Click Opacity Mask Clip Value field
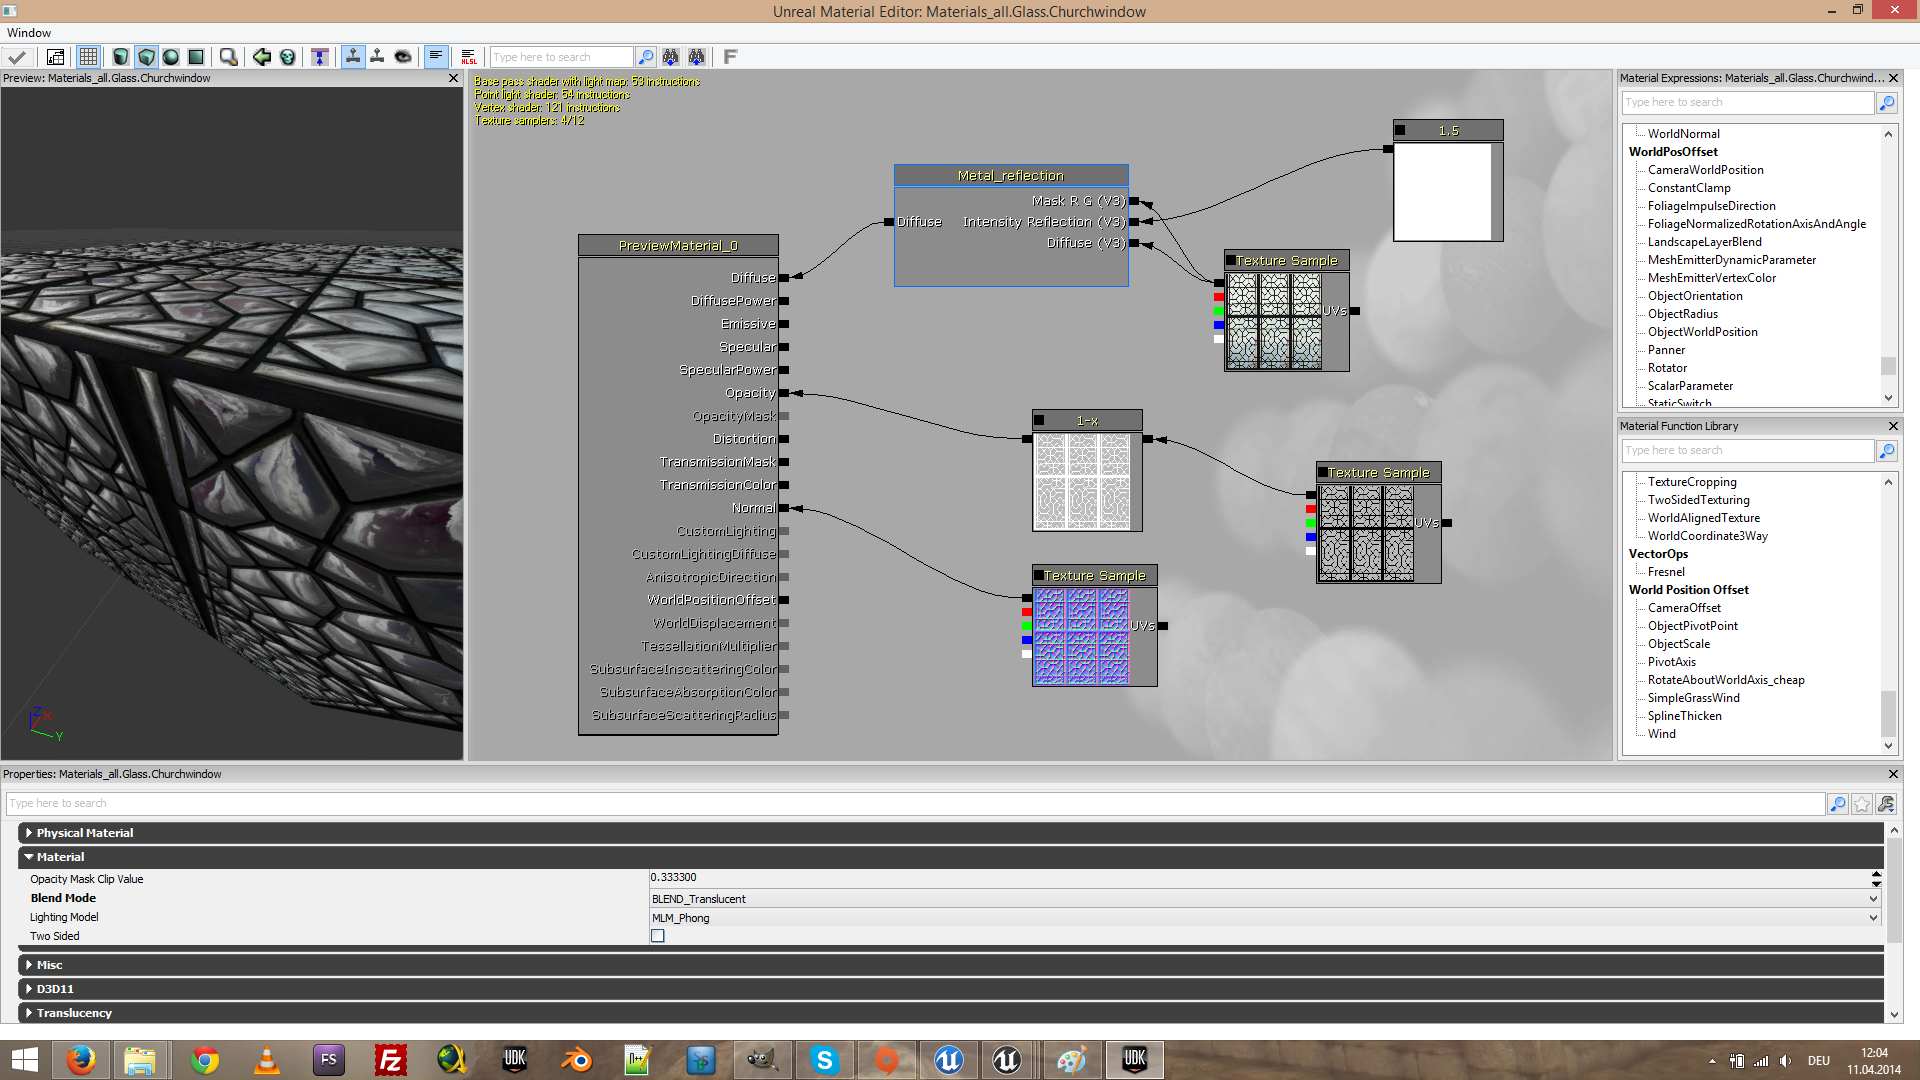The height and width of the screenshot is (1080, 1920). 1259,878
